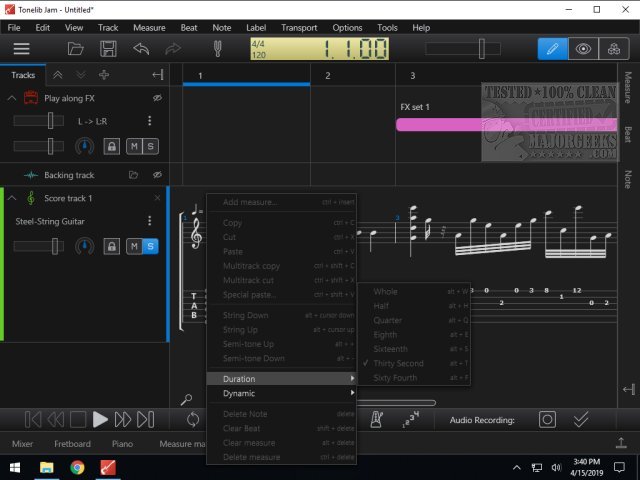
Task: Toggle visibility of the Backing track
Action: (x=157, y=175)
